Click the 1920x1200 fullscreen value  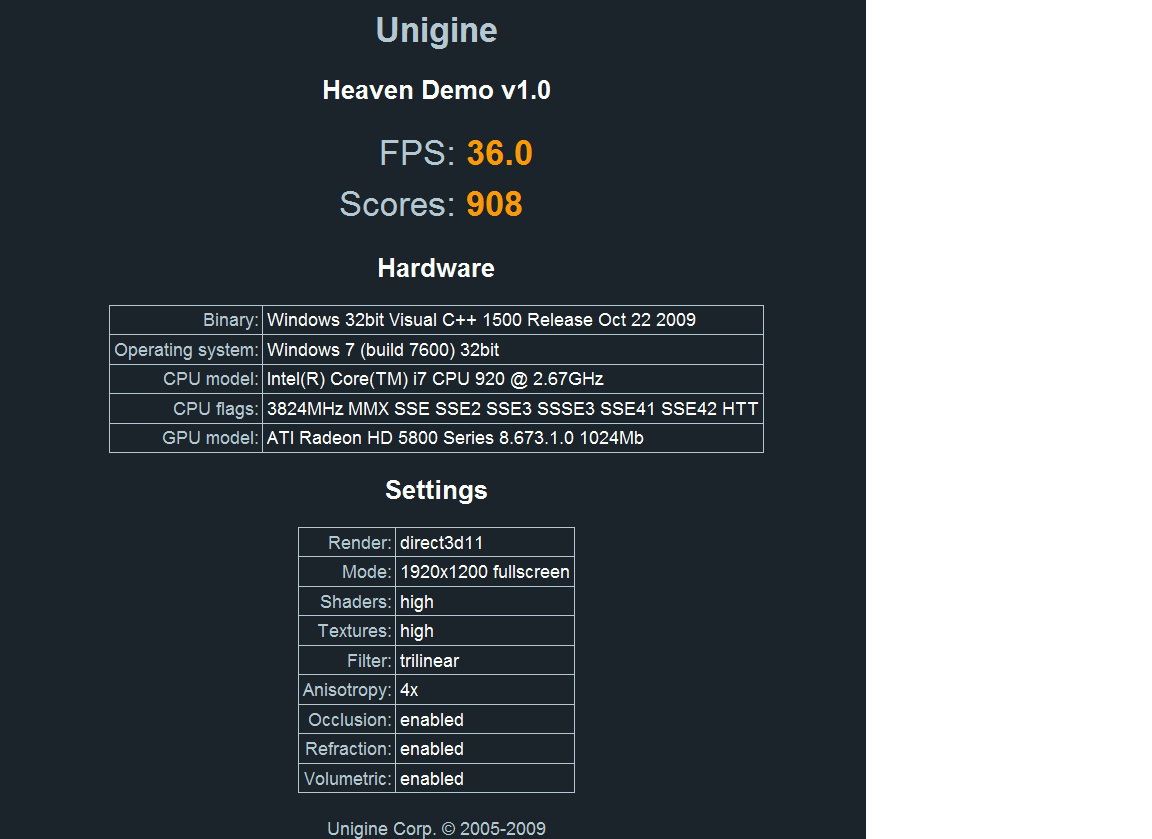[x=485, y=572]
